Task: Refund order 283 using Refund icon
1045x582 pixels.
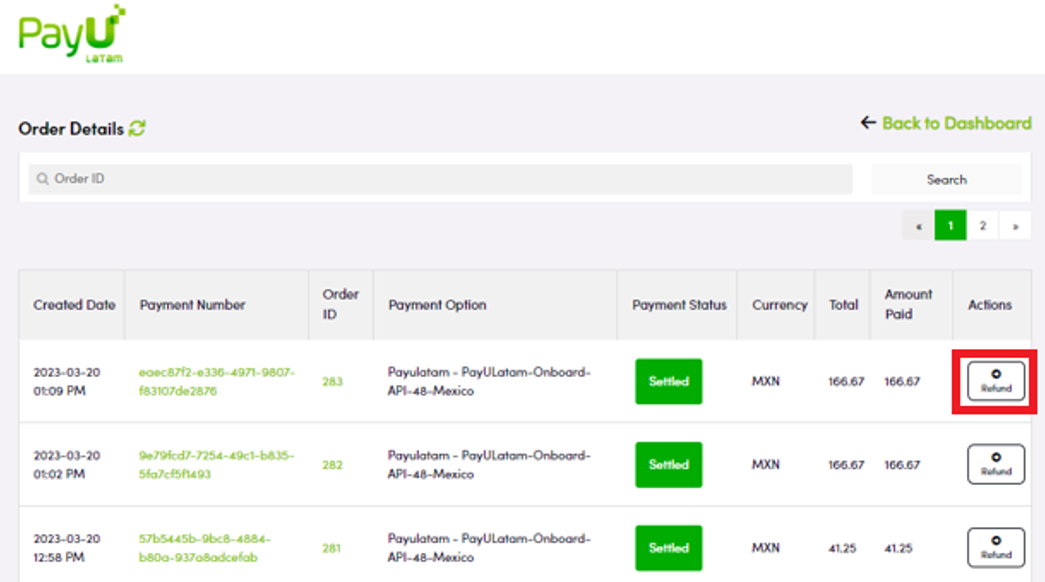Action: [996, 381]
